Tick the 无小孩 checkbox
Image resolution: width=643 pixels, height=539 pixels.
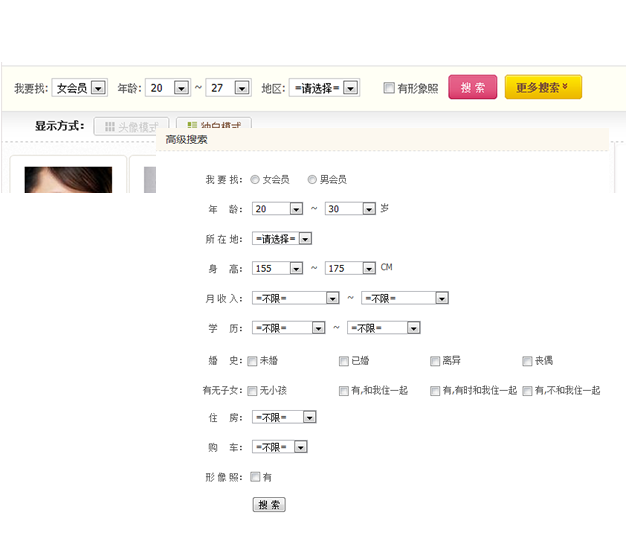click(253, 391)
